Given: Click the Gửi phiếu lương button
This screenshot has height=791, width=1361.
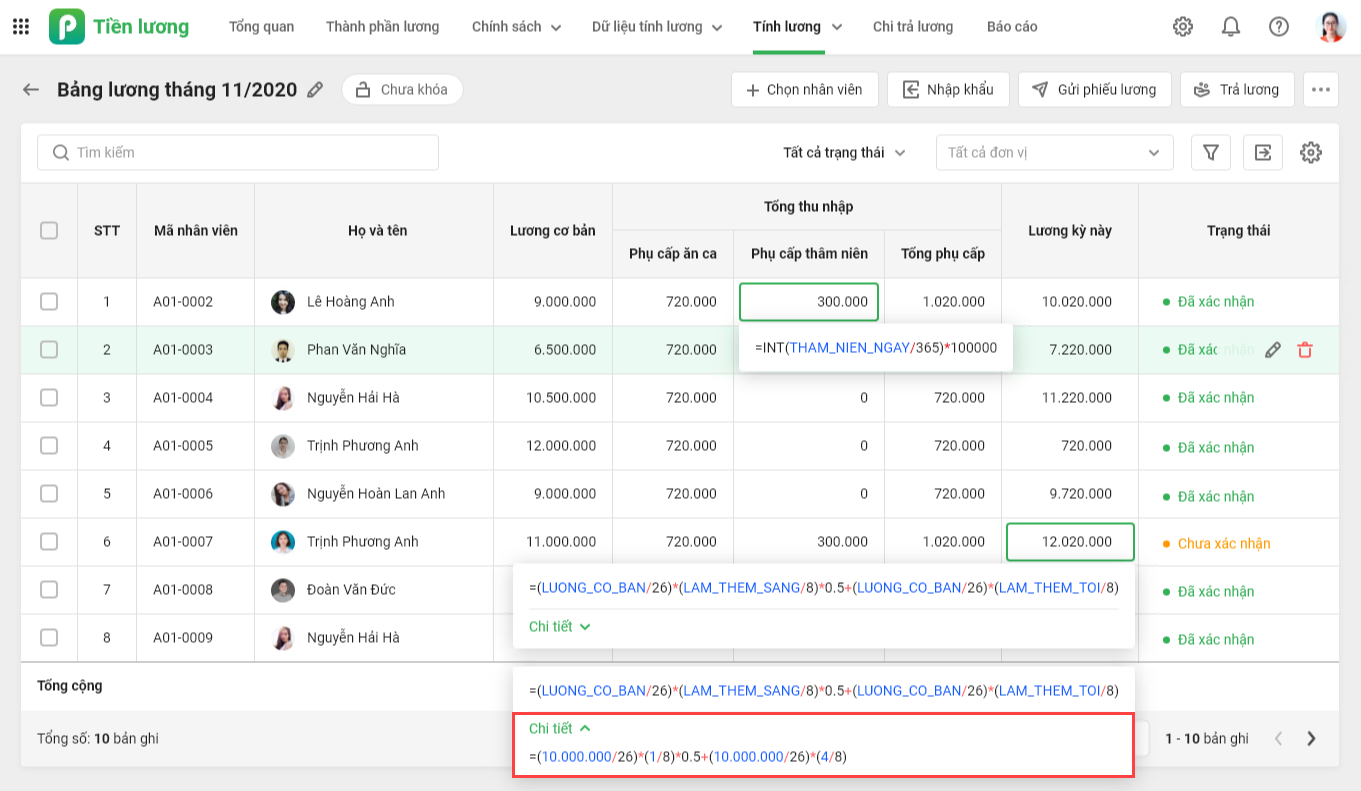Looking at the screenshot, I should pyautogui.click(x=1094, y=90).
